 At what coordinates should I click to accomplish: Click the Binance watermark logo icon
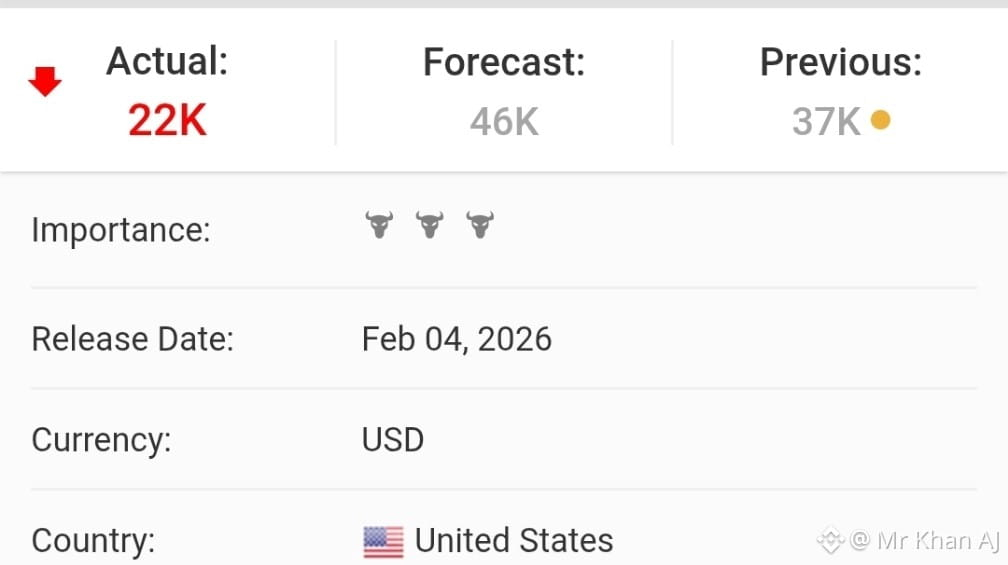click(x=830, y=540)
